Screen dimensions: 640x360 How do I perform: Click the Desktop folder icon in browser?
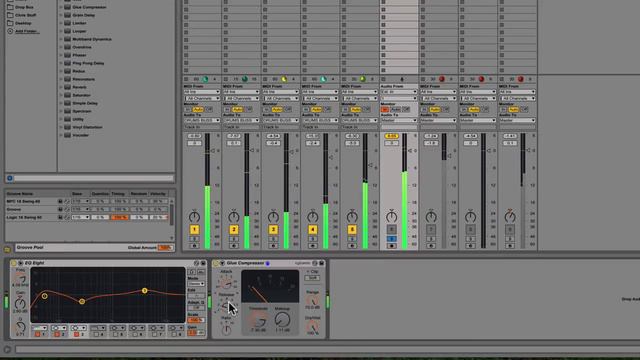tap(10, 23)
